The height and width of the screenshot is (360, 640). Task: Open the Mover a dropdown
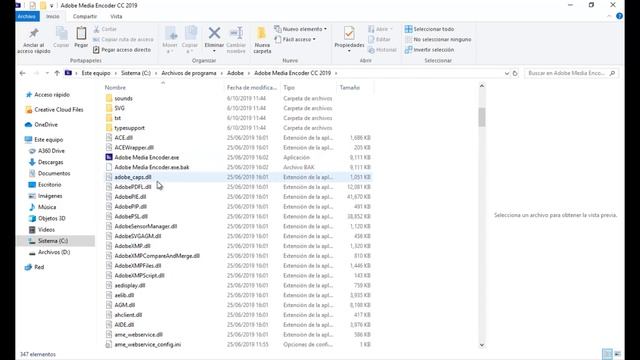click(x=170, y=40)
